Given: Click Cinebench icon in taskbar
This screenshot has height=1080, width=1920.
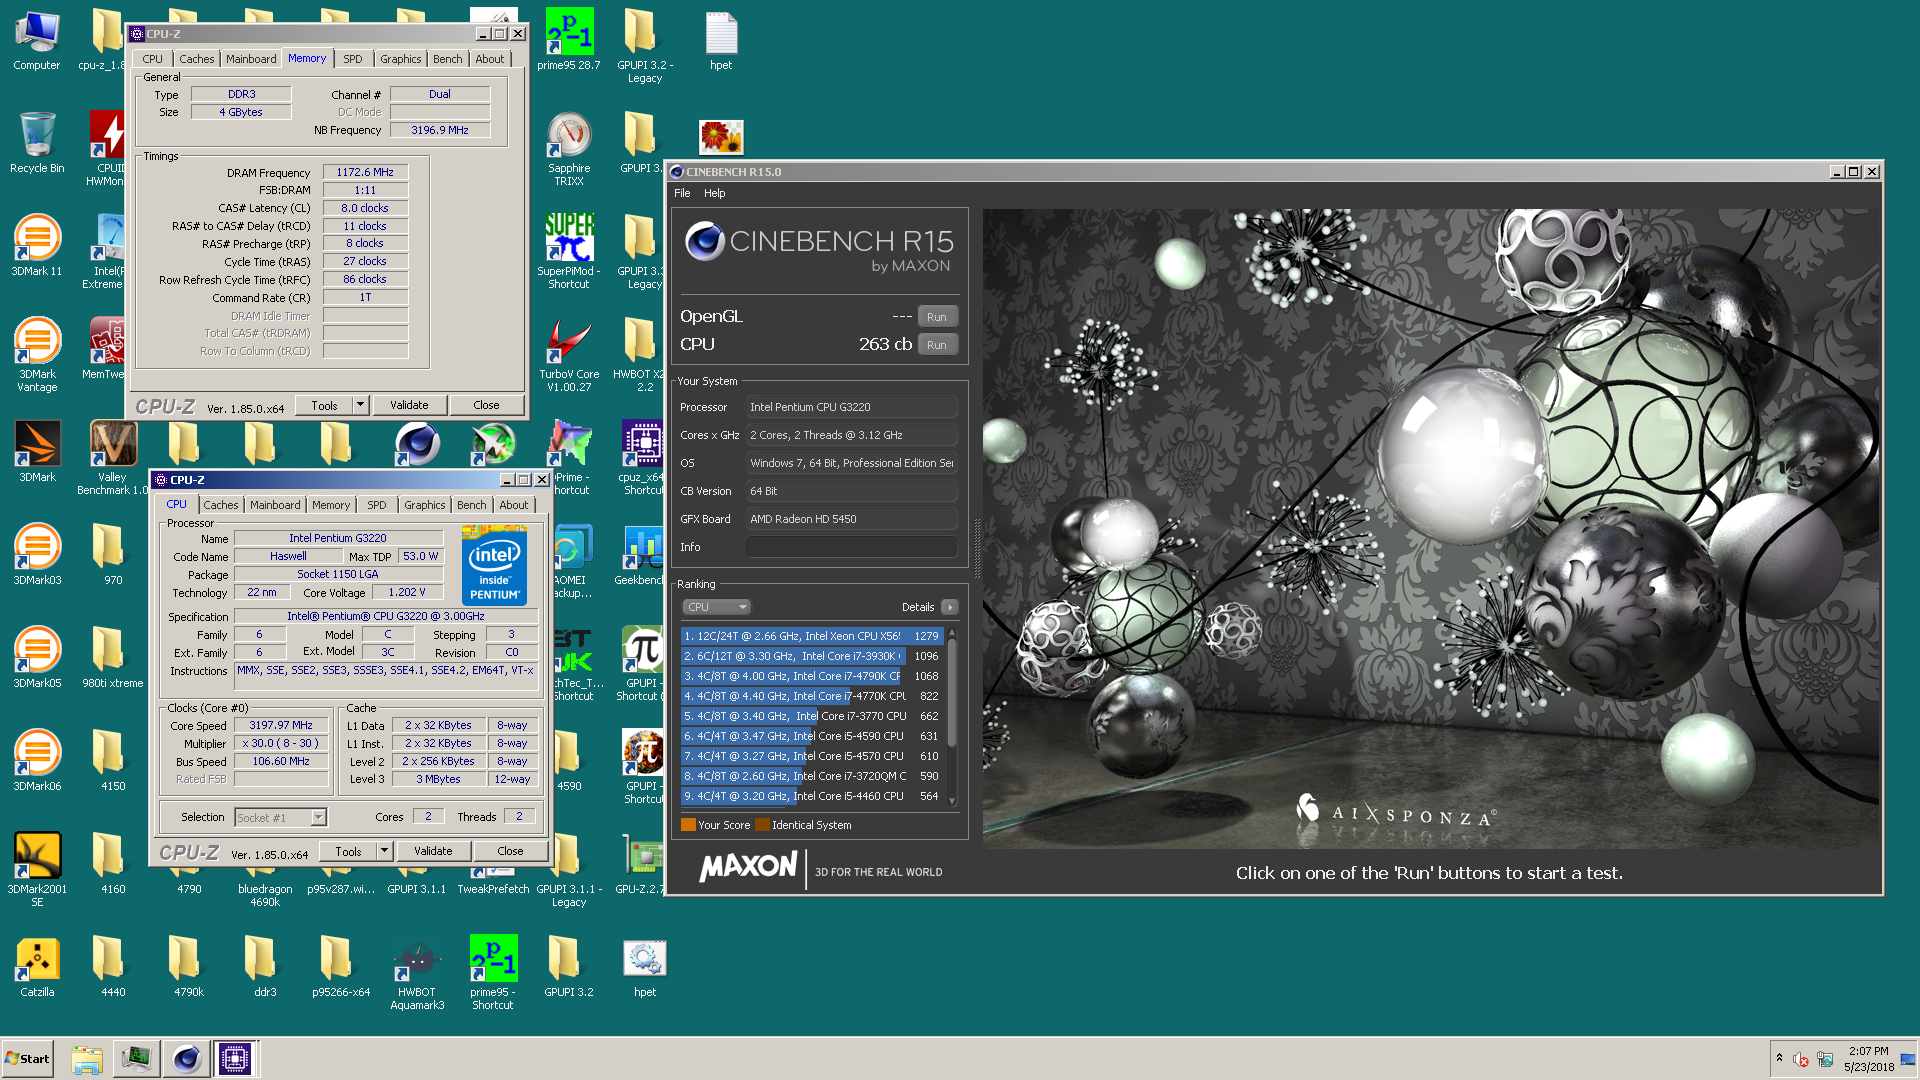Looking at the screenshot, I should pyautogui.click(x=187, y=1058).
